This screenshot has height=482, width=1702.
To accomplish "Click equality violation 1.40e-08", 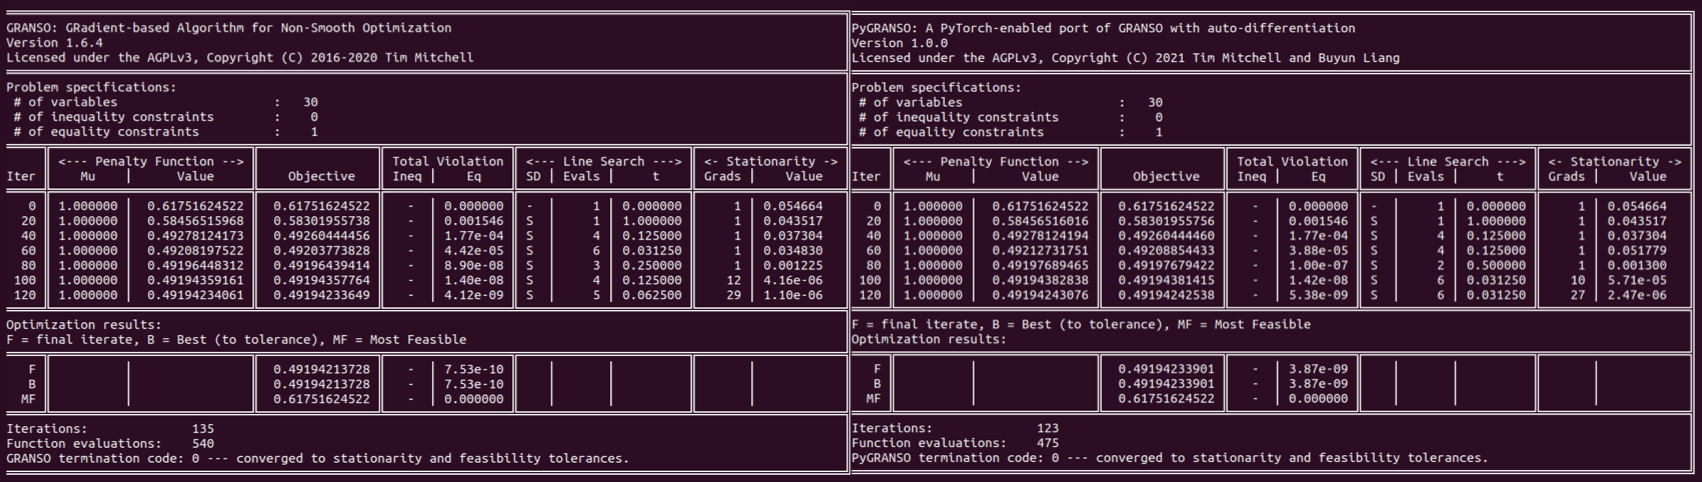I will coord(474,280).
